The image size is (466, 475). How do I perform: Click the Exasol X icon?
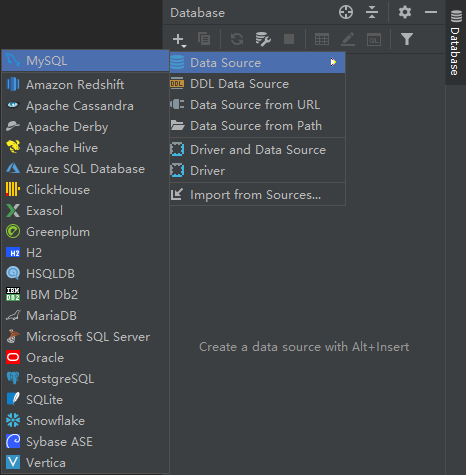13,210
